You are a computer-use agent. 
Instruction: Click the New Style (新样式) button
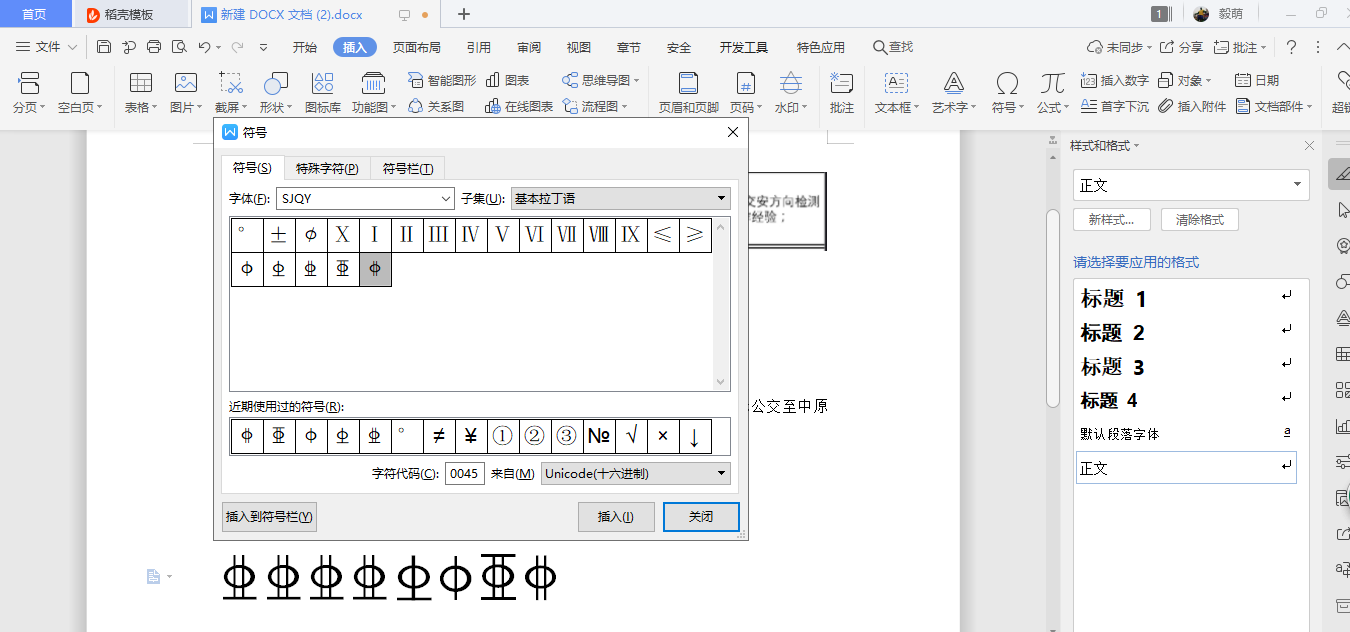click(x=1112, y=220)
